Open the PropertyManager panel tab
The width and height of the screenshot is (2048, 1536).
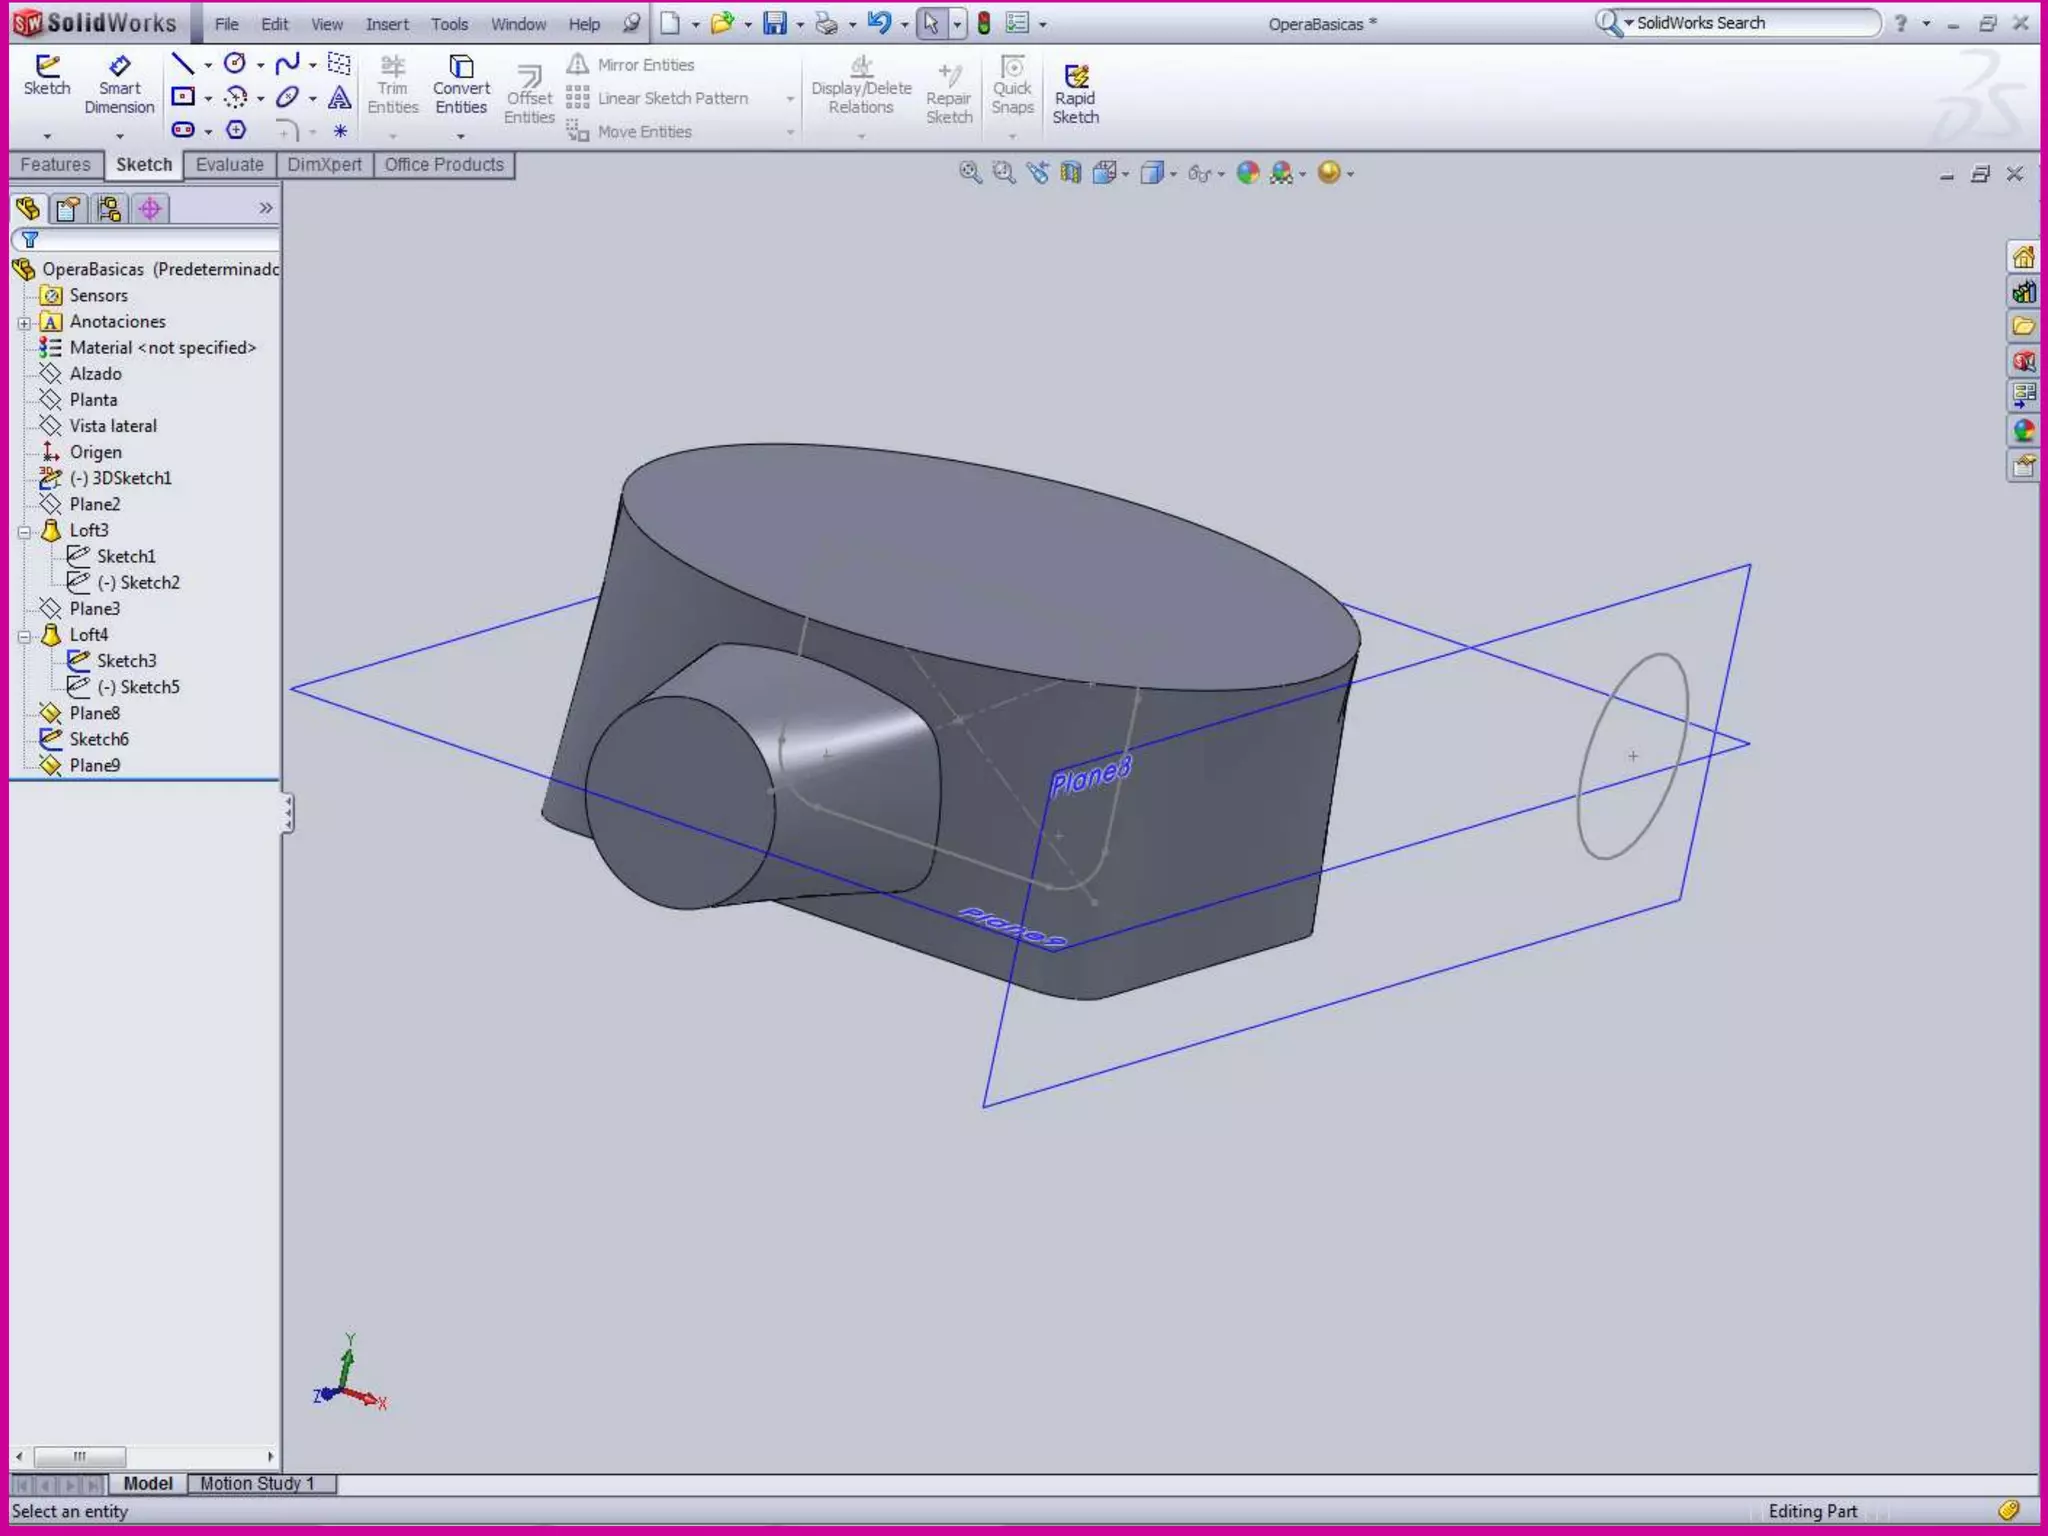pyautogui.click(x=68, y=209)
